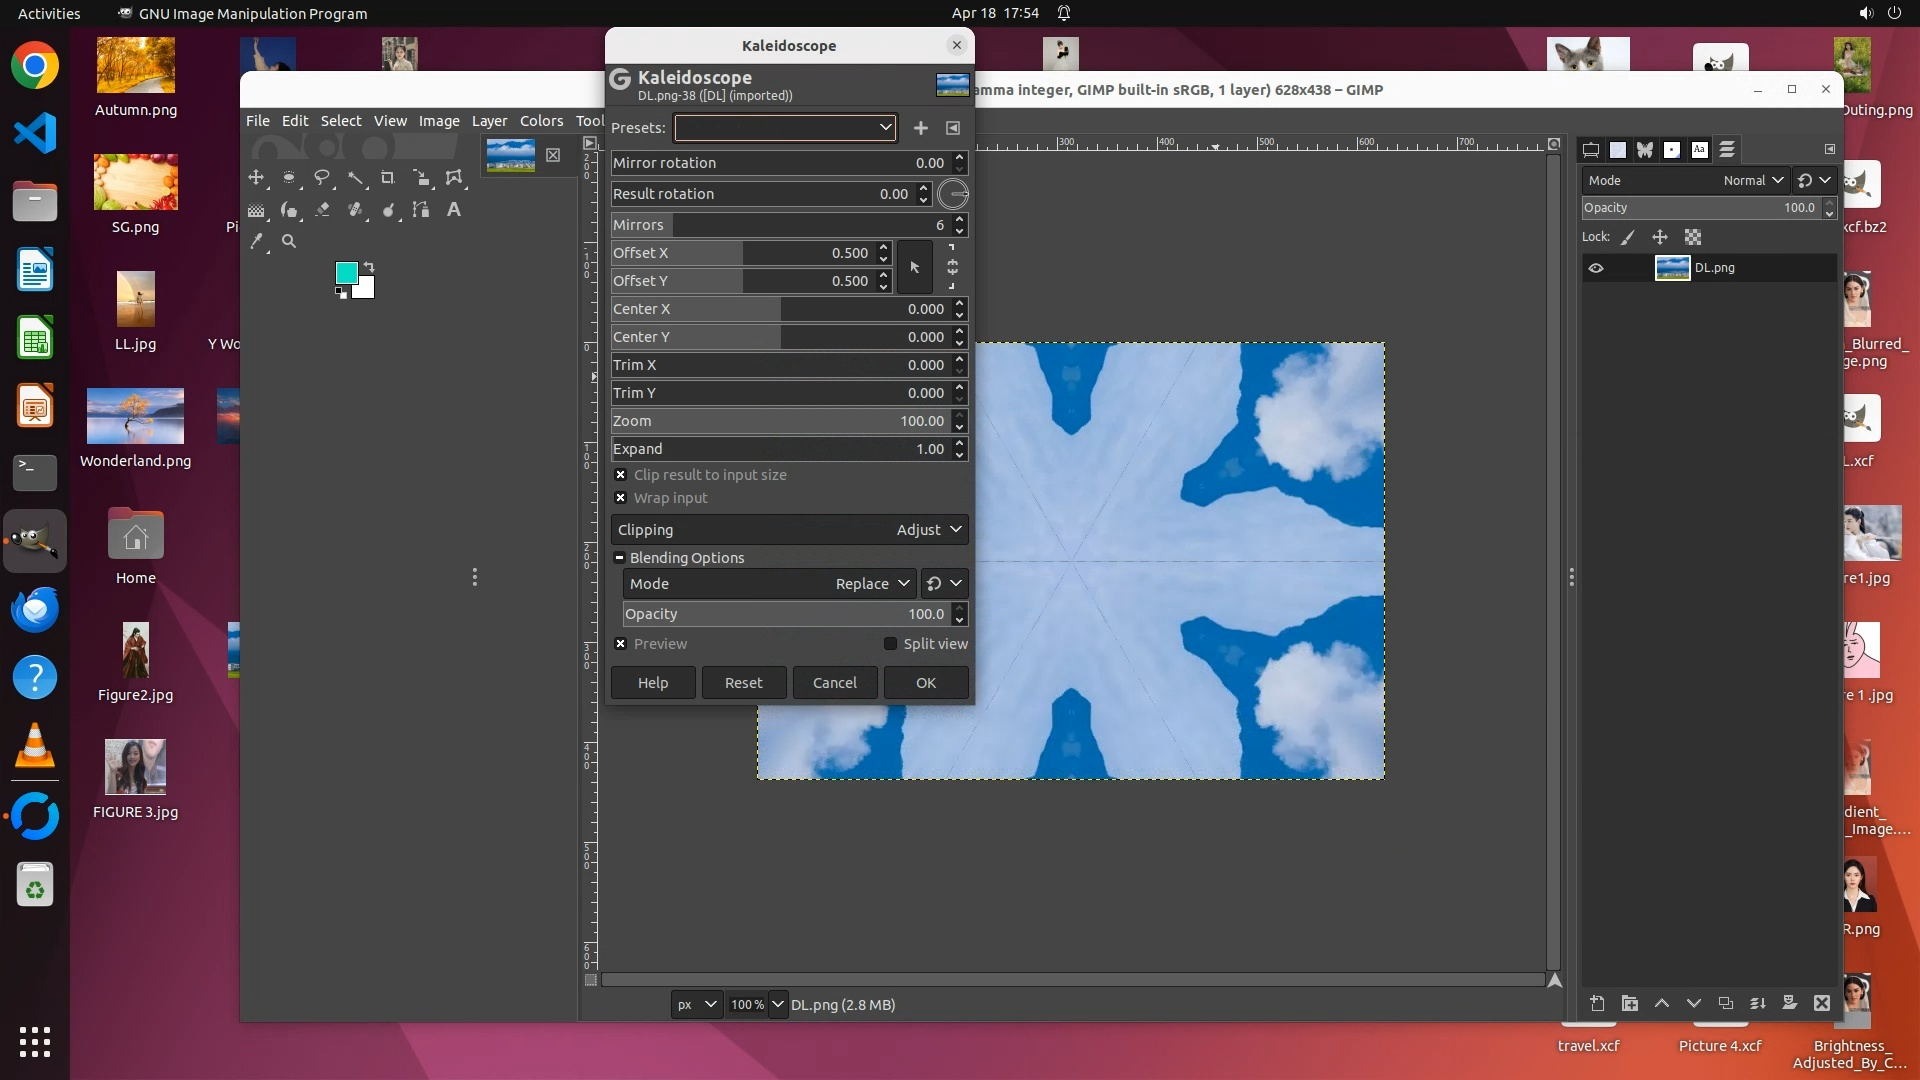Save current settings as preset plus icon
This screenshot has height=1080, width=1920.
point(921,128)
